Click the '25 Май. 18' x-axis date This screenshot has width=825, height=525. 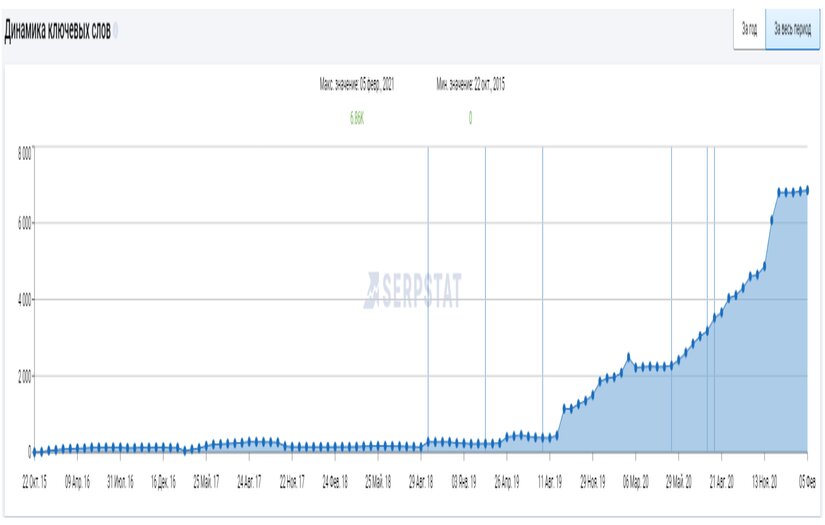pyautogui.click(x=378, y=482)
